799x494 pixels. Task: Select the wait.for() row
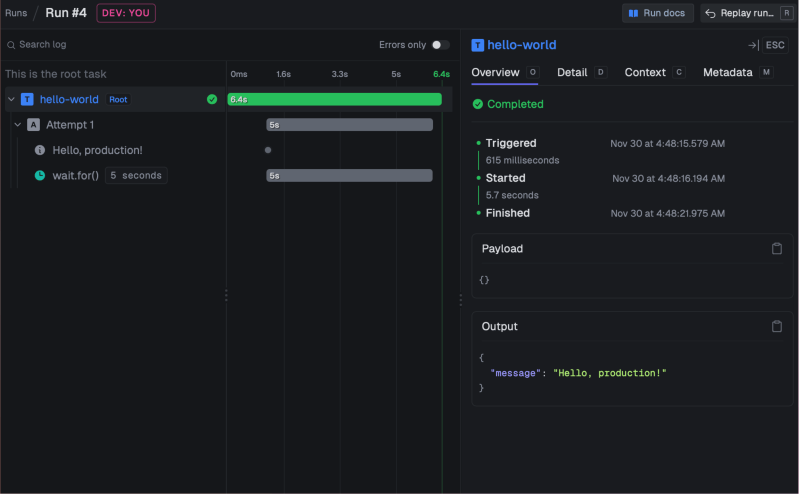click(x=75, y=175)
